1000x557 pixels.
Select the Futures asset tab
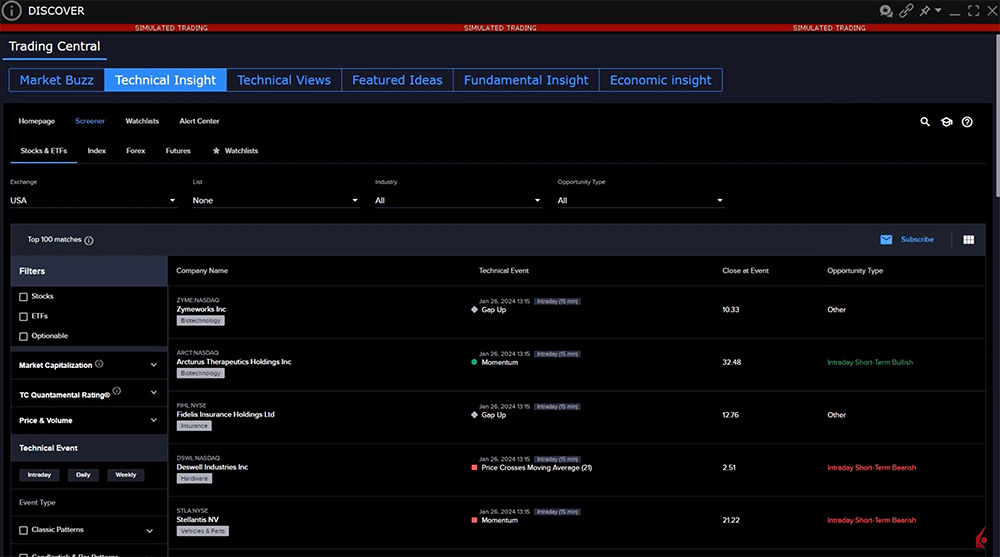point(178,151)
